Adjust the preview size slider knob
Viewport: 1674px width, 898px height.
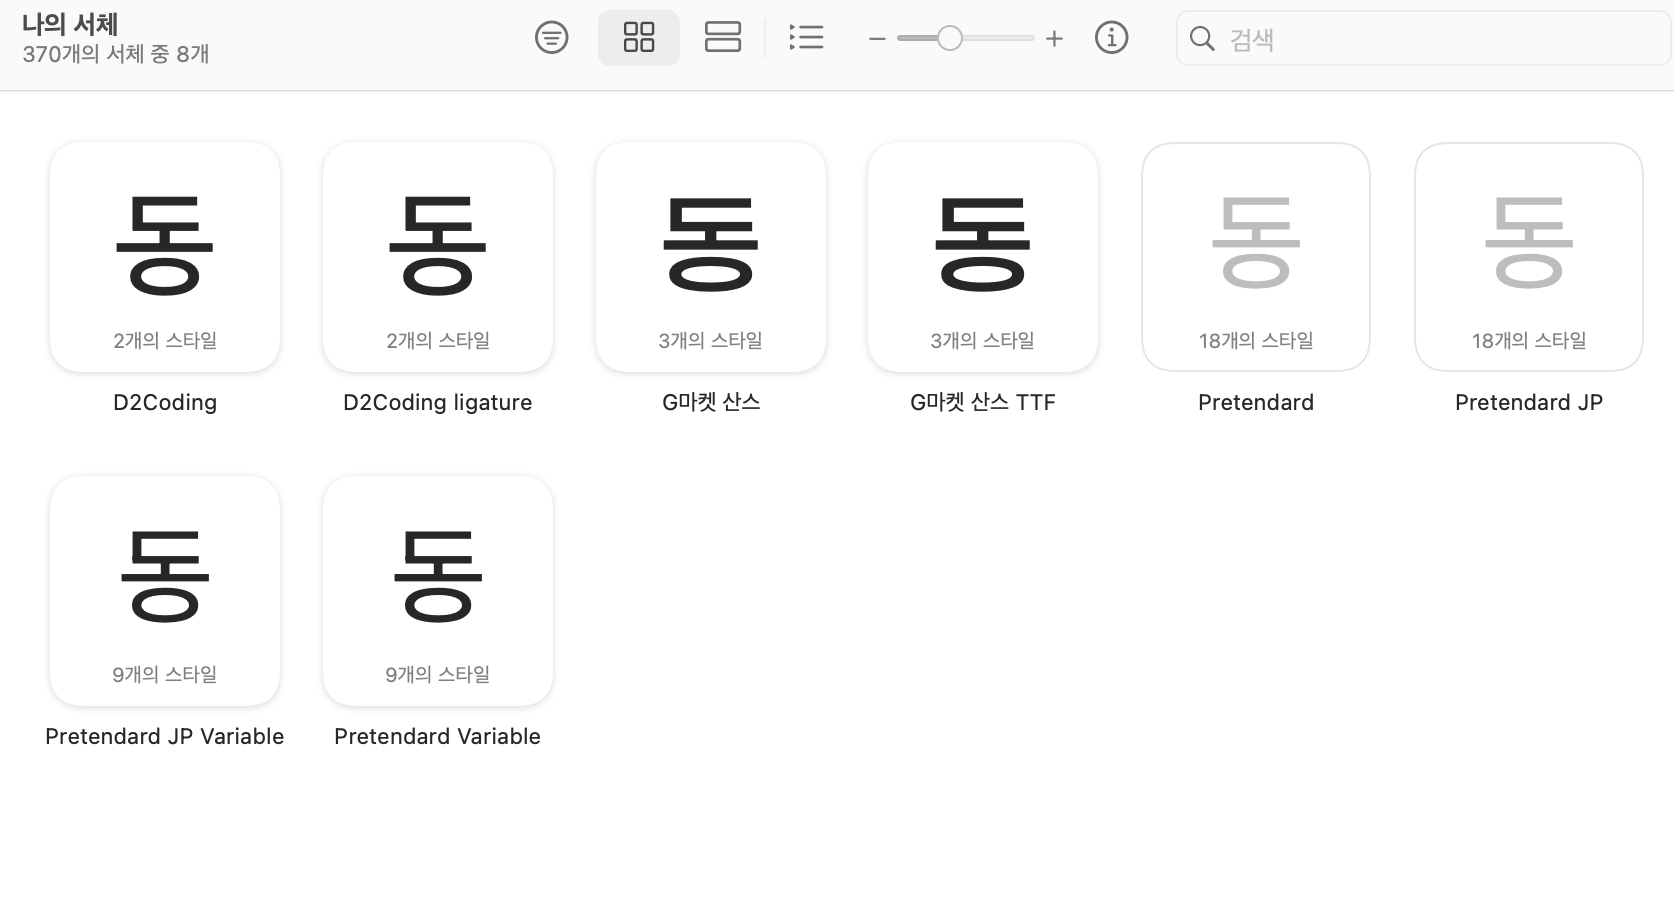(x=950, y=38)
